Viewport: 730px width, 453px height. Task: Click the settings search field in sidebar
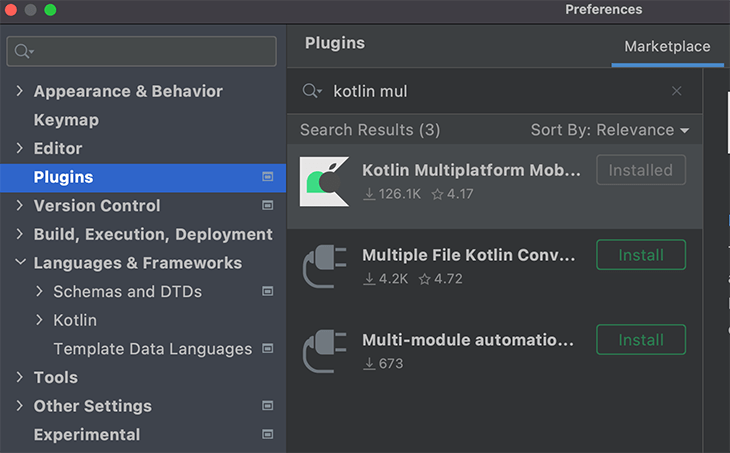tap(142, 51)
